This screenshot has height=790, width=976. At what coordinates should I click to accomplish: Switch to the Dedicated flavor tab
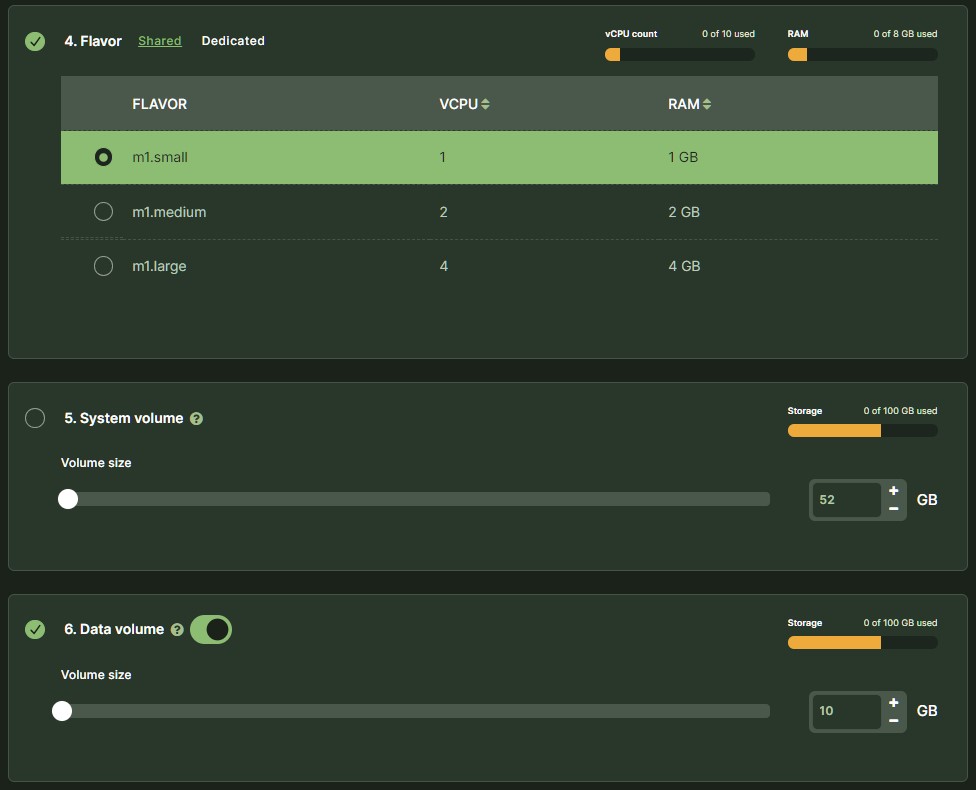[233, 41]
